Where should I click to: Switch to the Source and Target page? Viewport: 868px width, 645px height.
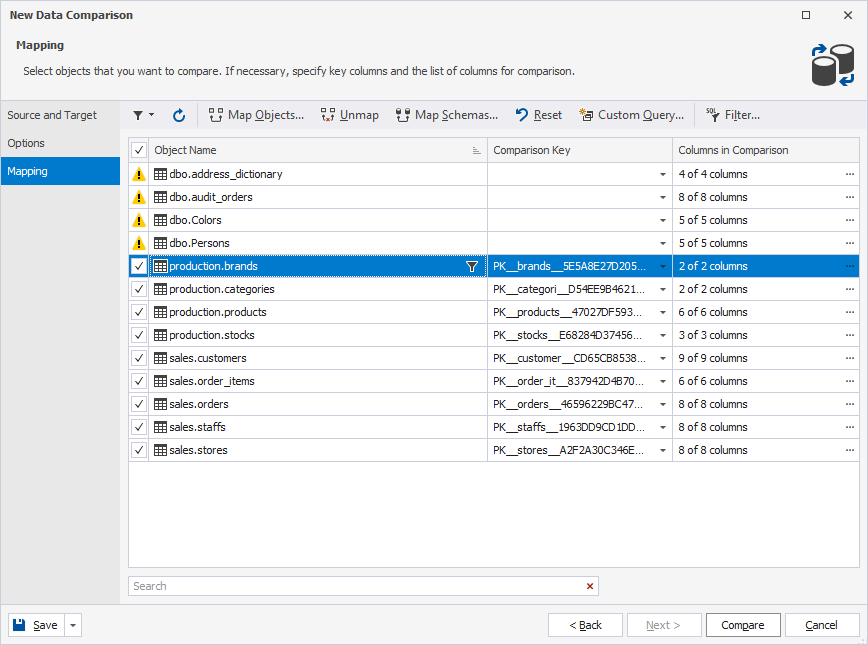(52, 115)
